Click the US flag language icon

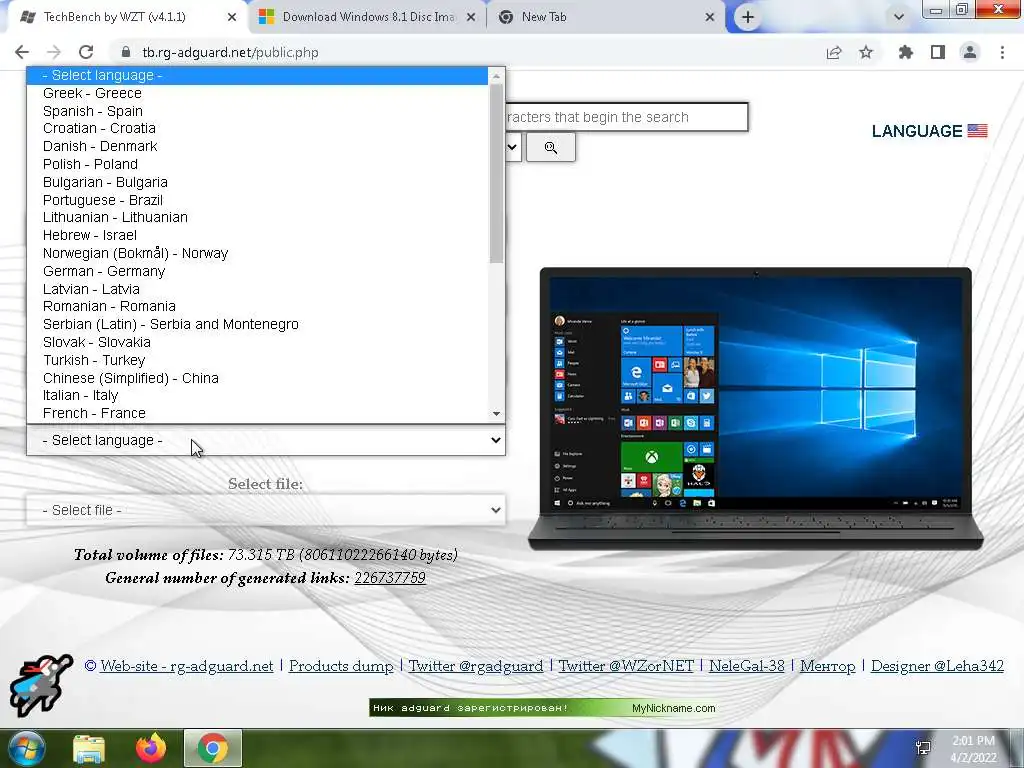pos(978,131)
